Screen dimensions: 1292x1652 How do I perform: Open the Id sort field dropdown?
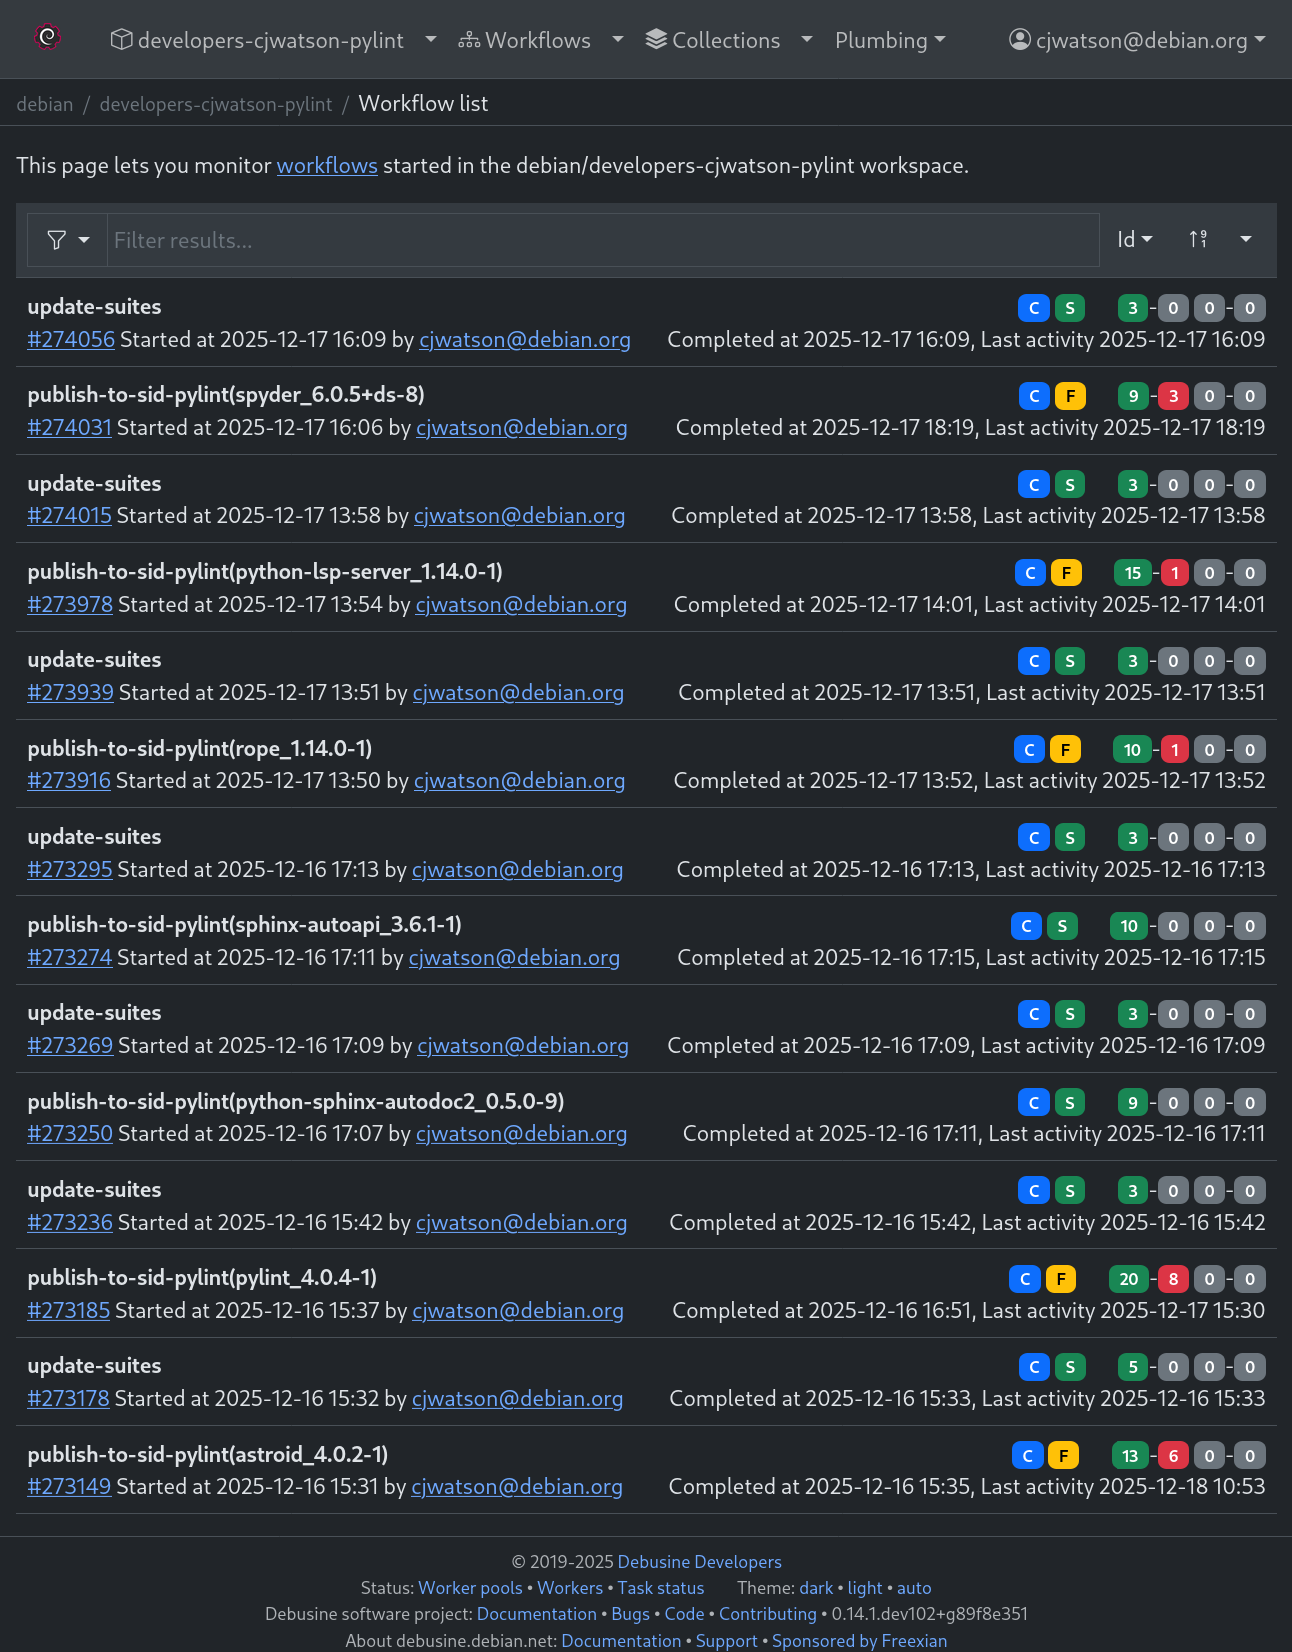click(1135, 239)
